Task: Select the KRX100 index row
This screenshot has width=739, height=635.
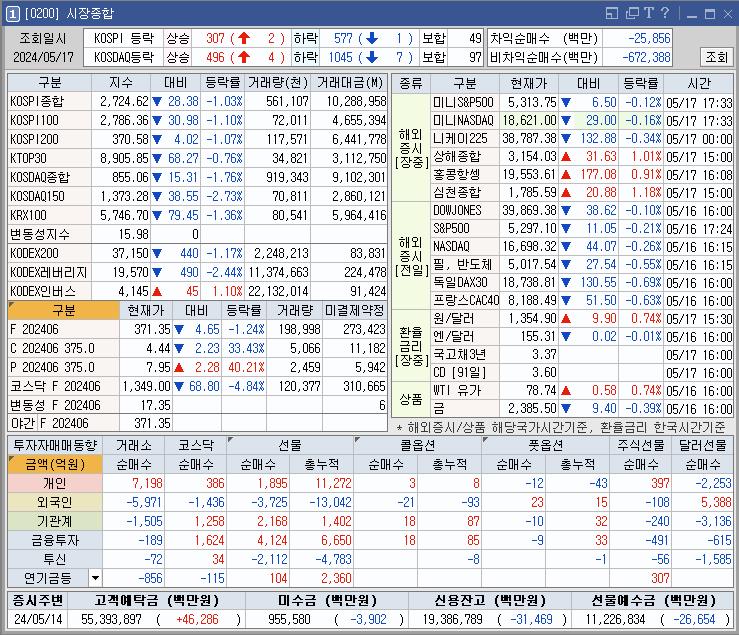Action: 197,215
